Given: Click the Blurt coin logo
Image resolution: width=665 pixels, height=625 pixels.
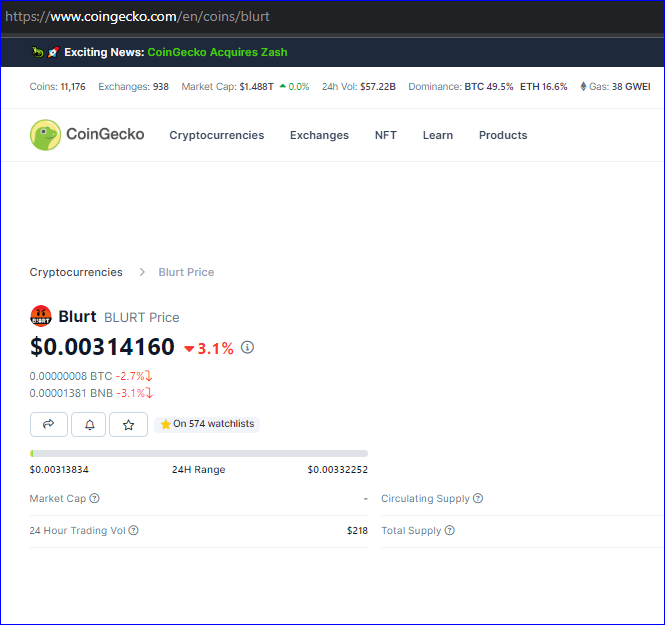Looking at the screenshot, I should pyautogui.click(x=41, y=316).
